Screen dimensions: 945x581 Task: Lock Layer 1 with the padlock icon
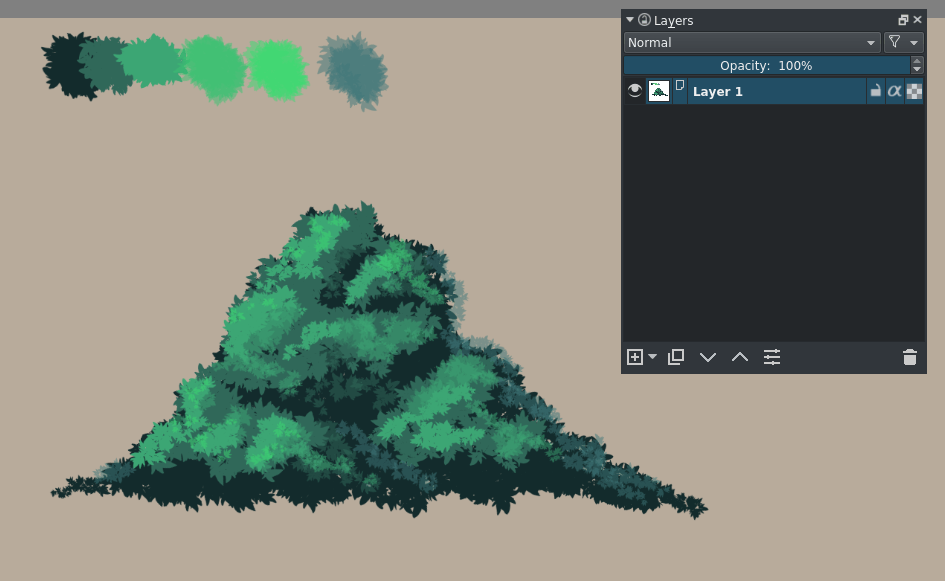coord(874,90)
